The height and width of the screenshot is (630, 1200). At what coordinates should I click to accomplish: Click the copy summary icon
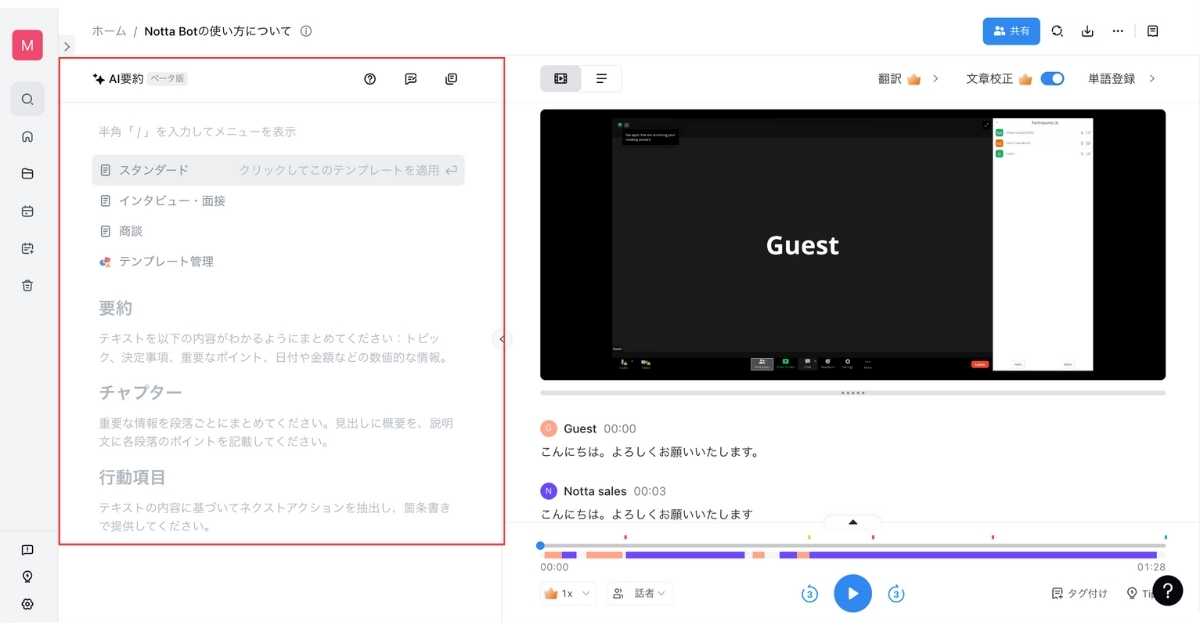451,79
